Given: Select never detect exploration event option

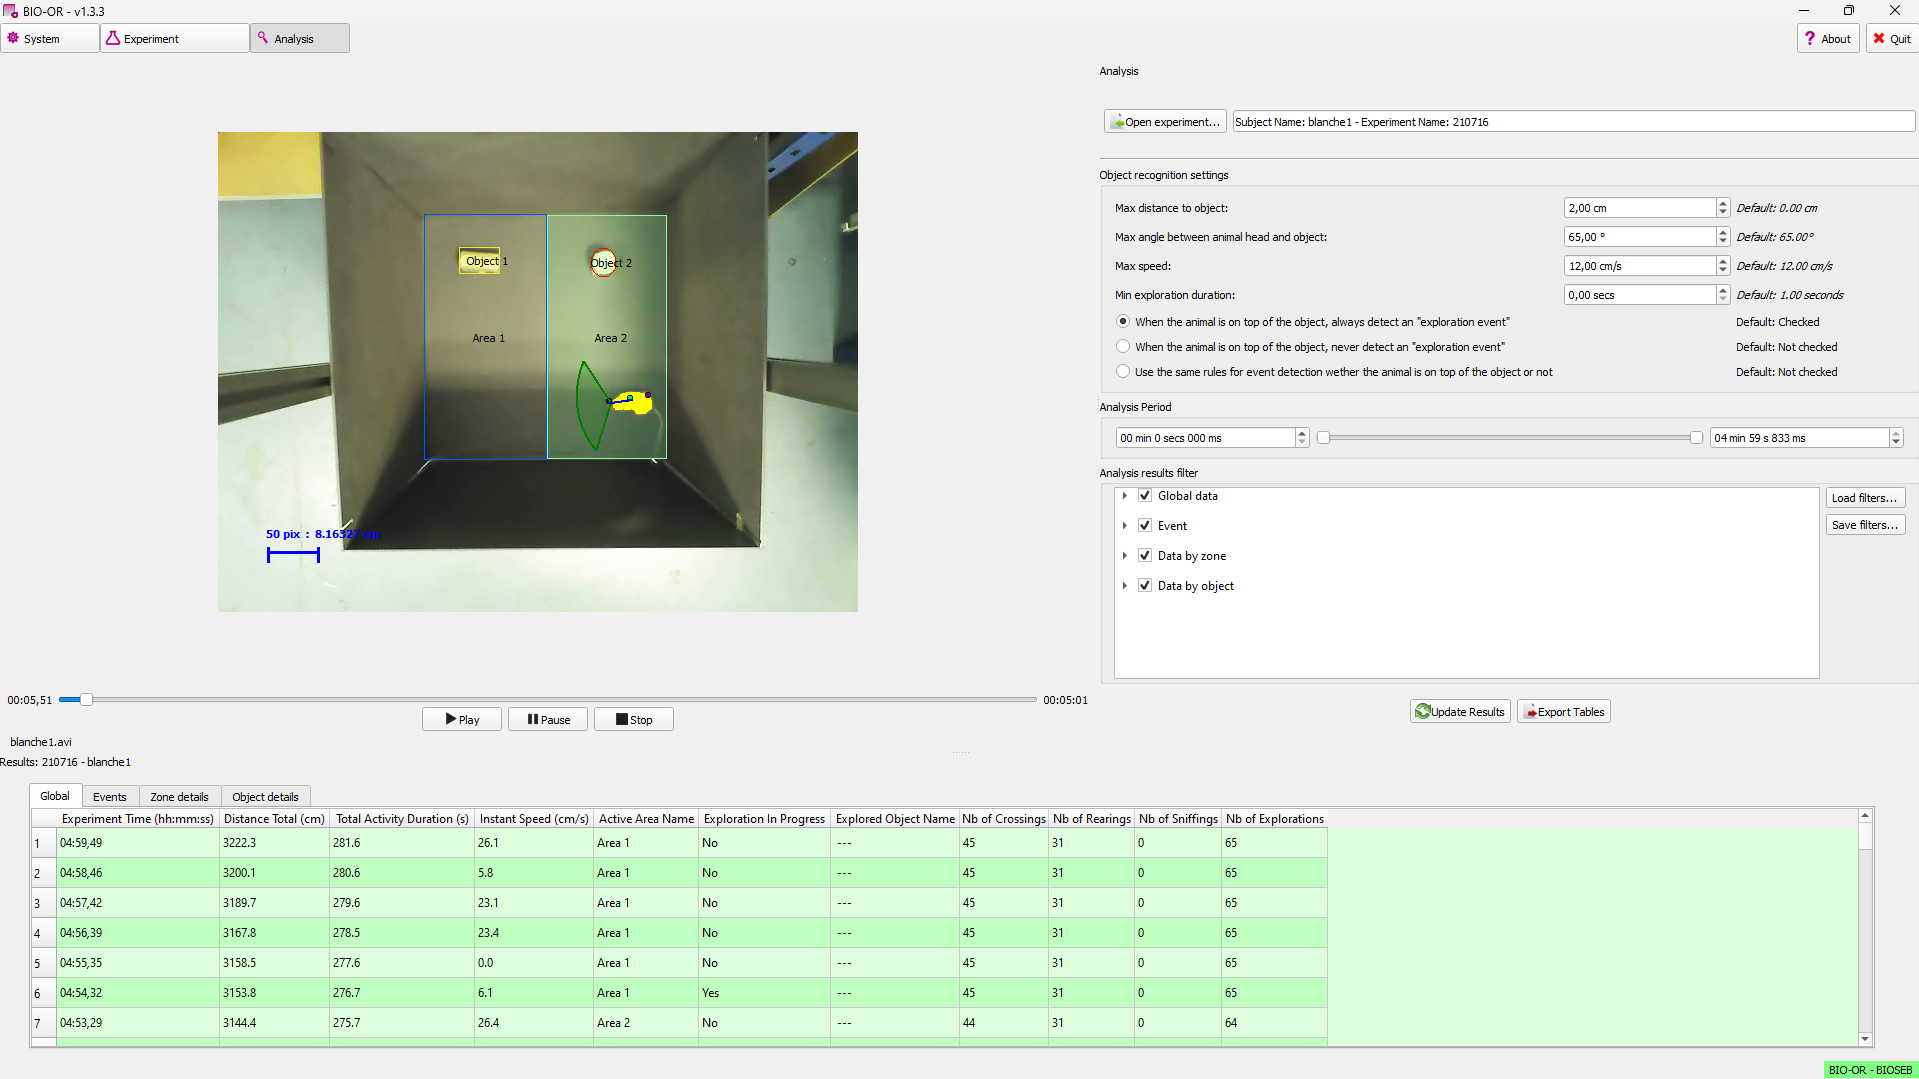Looking at the screenshot, I should (x=1123, y=347).
